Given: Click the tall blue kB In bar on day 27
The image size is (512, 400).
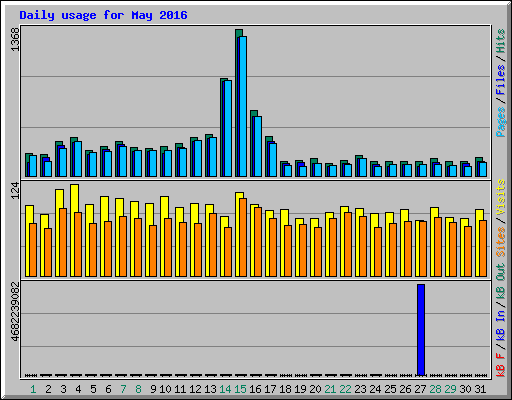Looking at the screenshot, I should pos(421,330).
